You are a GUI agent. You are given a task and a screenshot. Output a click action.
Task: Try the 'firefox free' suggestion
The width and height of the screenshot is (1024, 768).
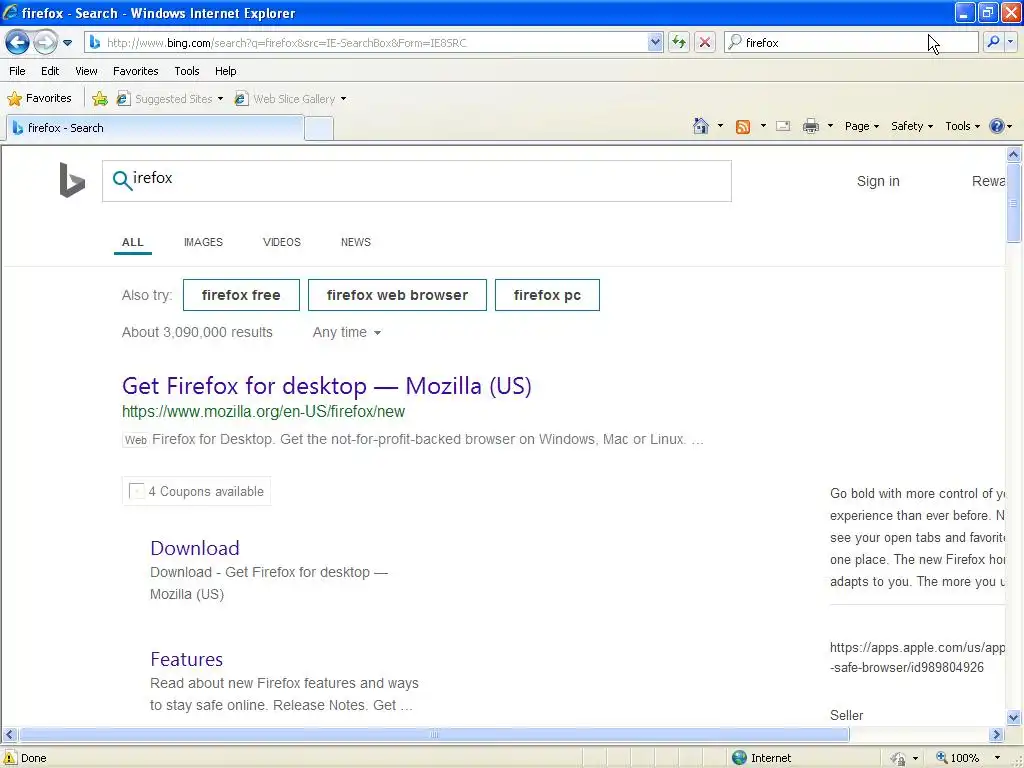241,295
